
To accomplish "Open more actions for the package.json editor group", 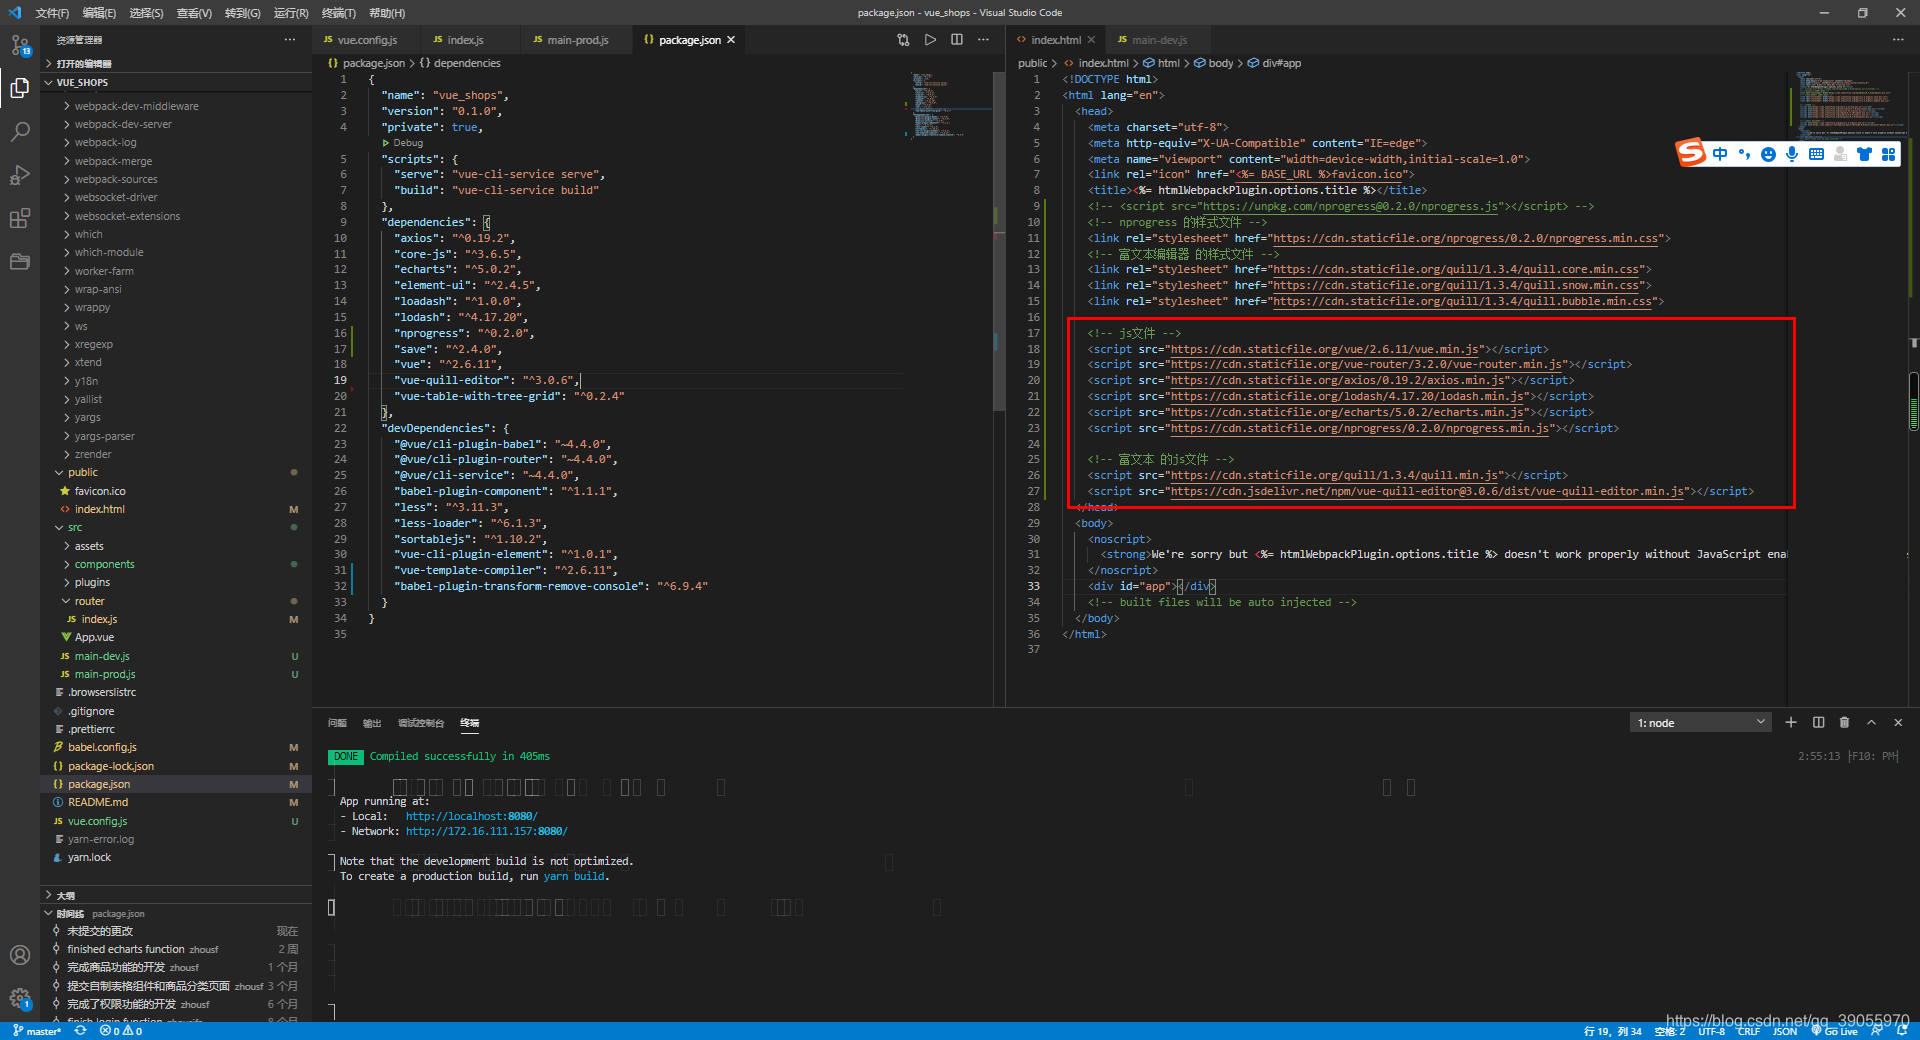I will pyautogui.click(x=983, y=40).
